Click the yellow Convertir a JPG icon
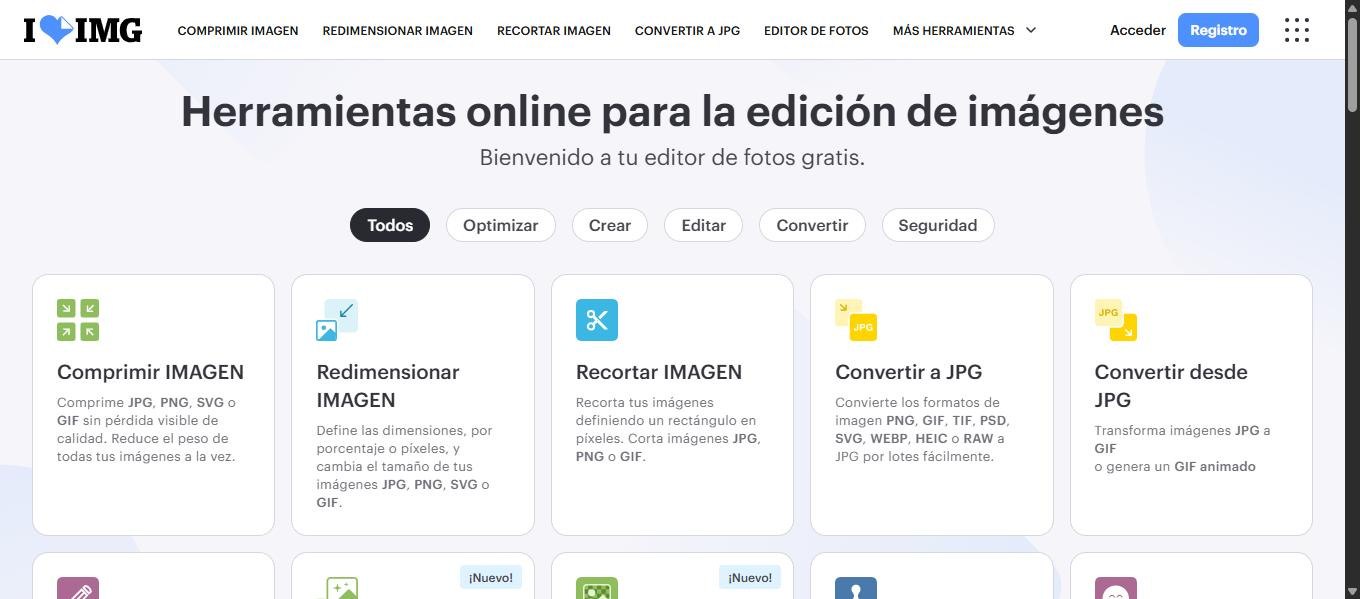Viewport: 1360px width, 599px height. tap(856, 320)
